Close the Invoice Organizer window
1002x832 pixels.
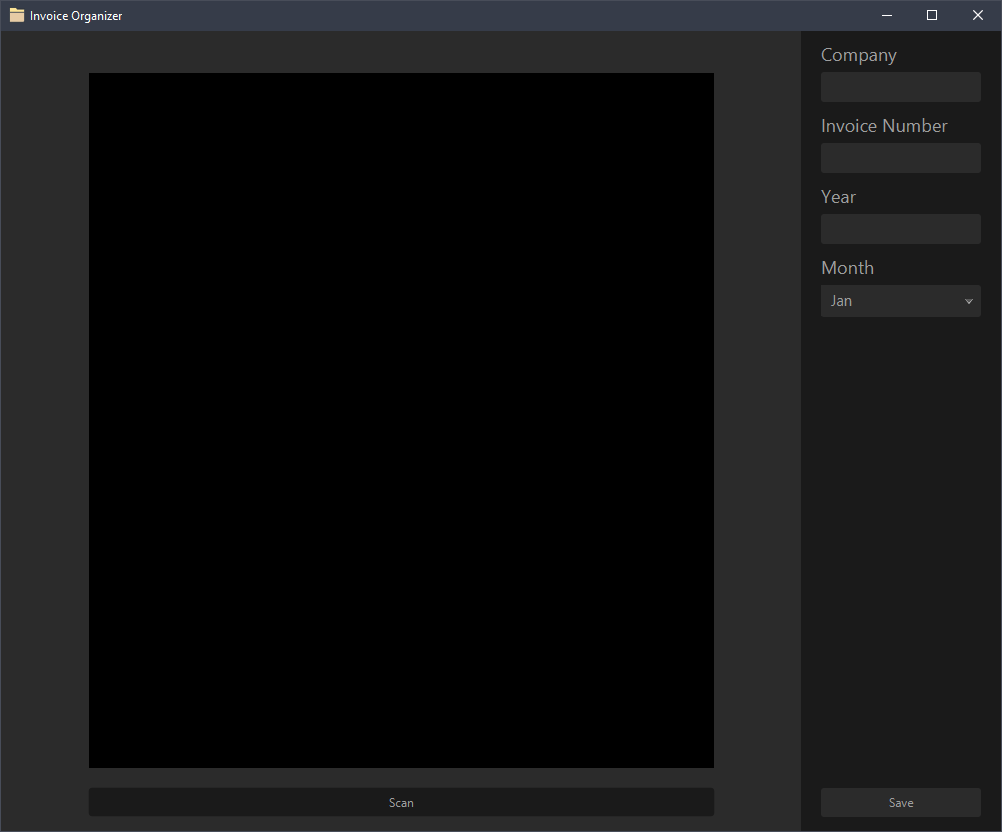tap(978, 15)
